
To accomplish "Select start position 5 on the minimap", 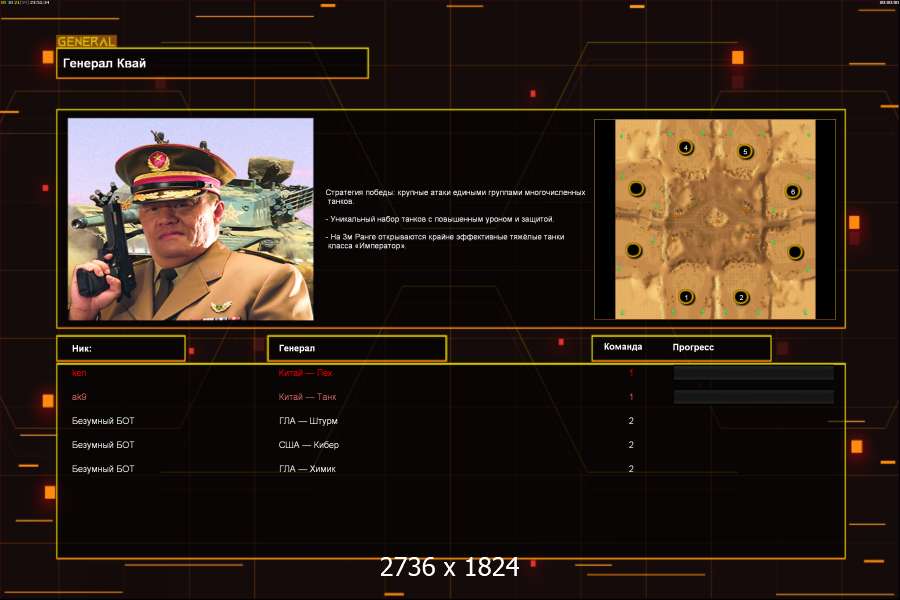I will [745, 152].
